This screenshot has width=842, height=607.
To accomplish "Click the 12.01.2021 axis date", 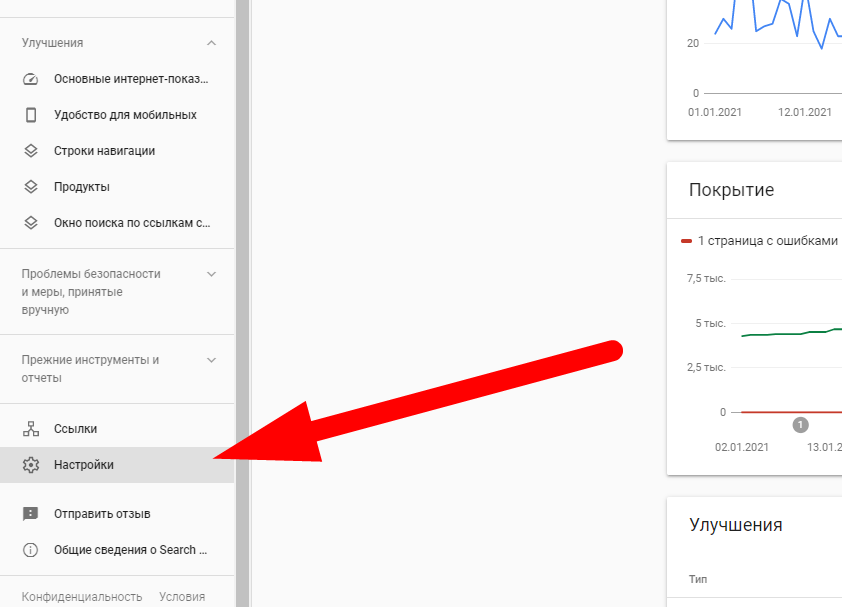I will 804,112.
